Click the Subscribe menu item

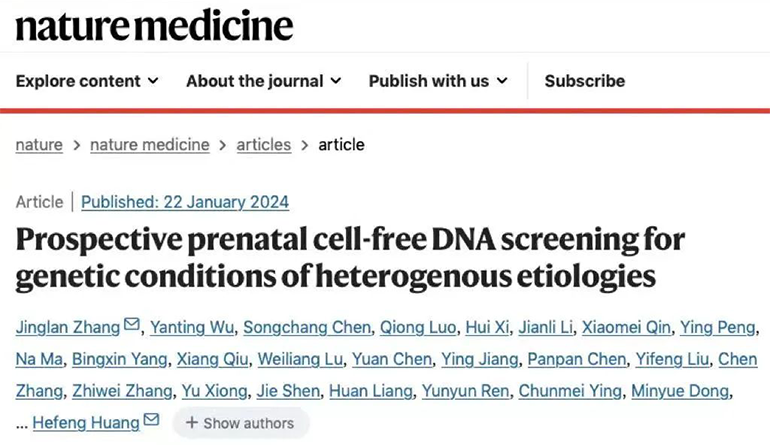585,81
